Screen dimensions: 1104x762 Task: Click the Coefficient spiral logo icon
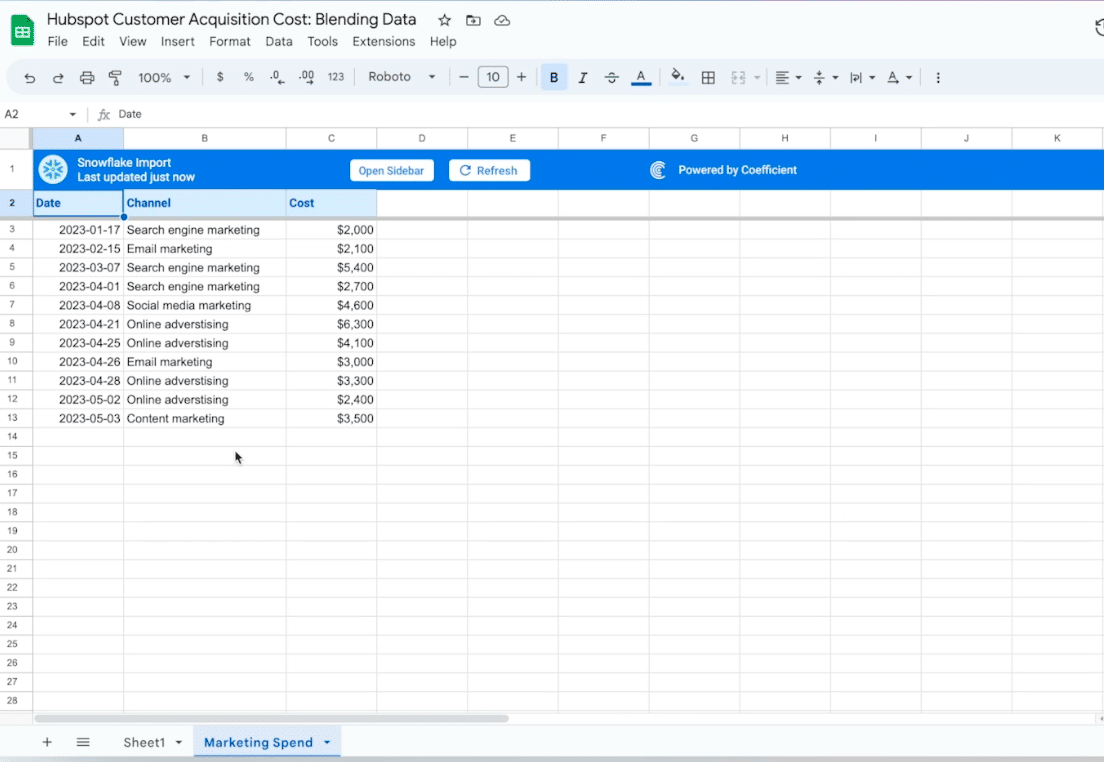[x=658, y=170]
